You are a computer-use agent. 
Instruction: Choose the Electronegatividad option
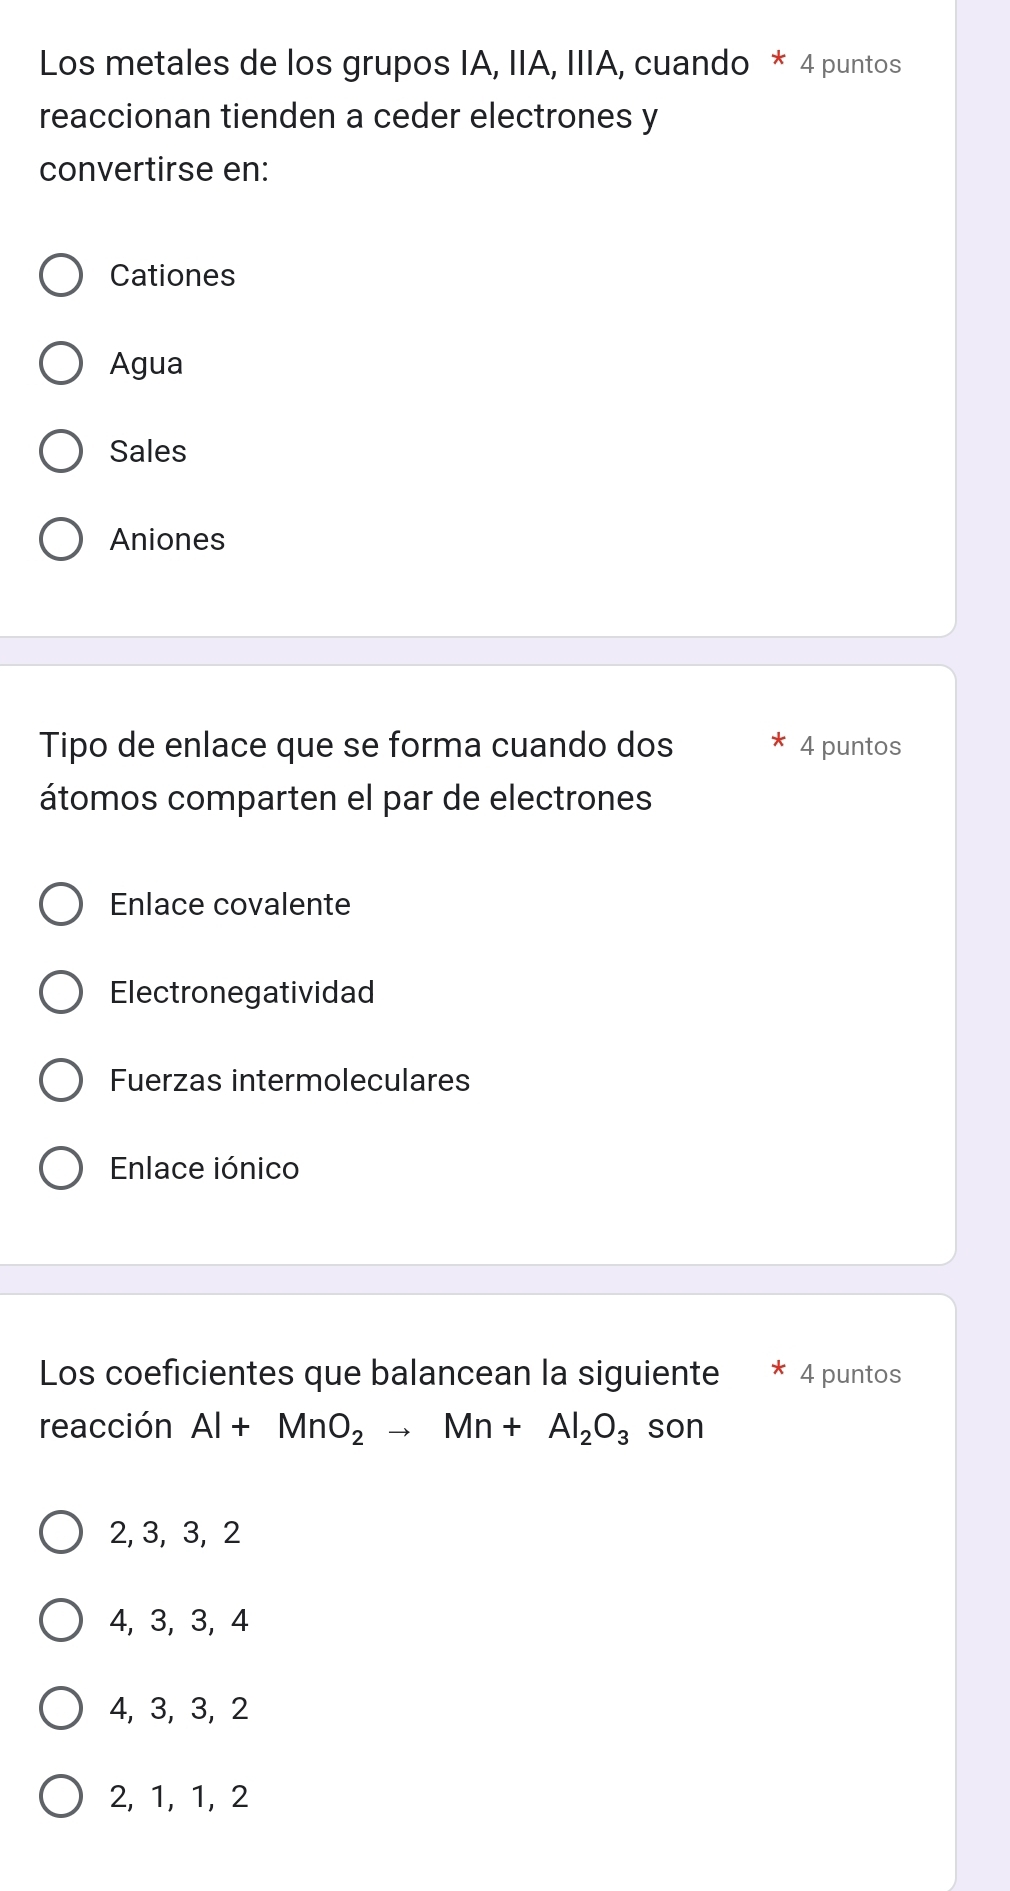(61, 992)
